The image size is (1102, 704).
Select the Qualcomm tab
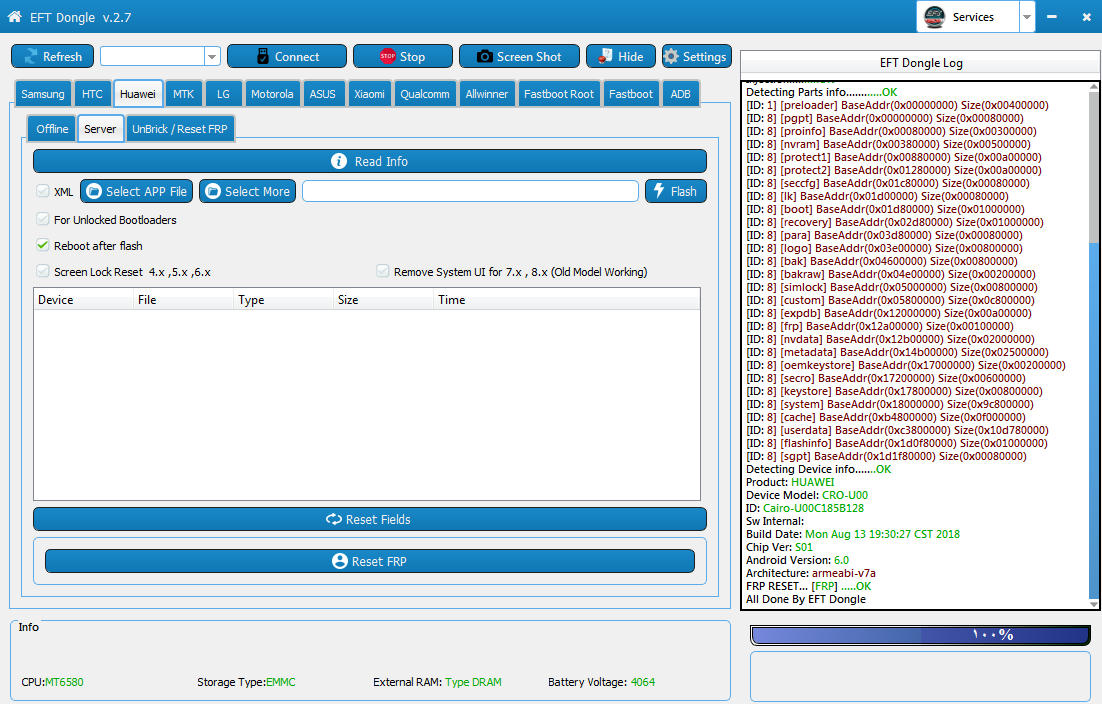point(425,94)
